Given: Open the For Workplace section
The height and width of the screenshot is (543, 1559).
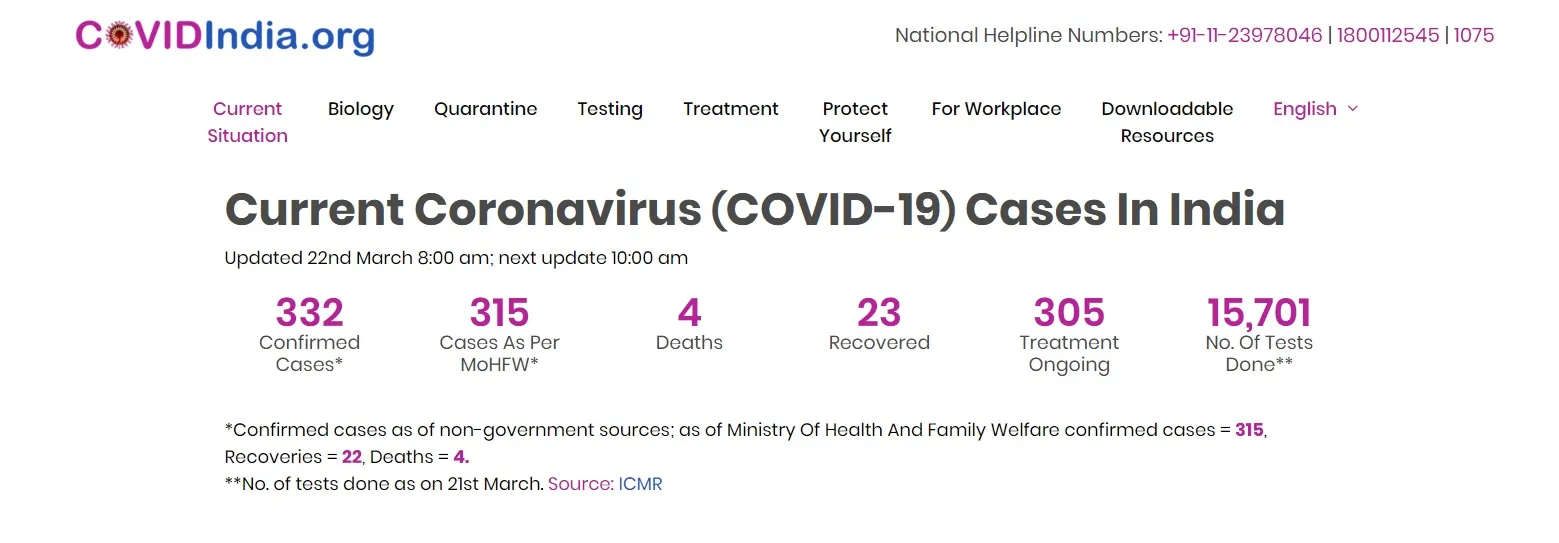Looking at the screenshot, I should 996,109.
